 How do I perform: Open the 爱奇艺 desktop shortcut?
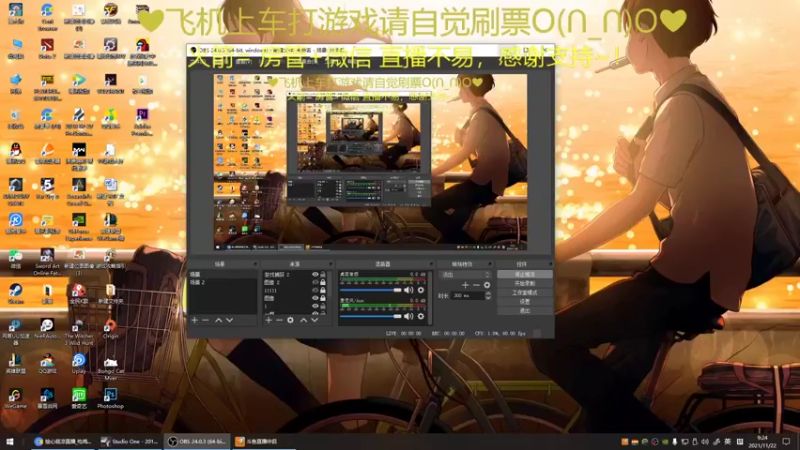tap(79, 398)
